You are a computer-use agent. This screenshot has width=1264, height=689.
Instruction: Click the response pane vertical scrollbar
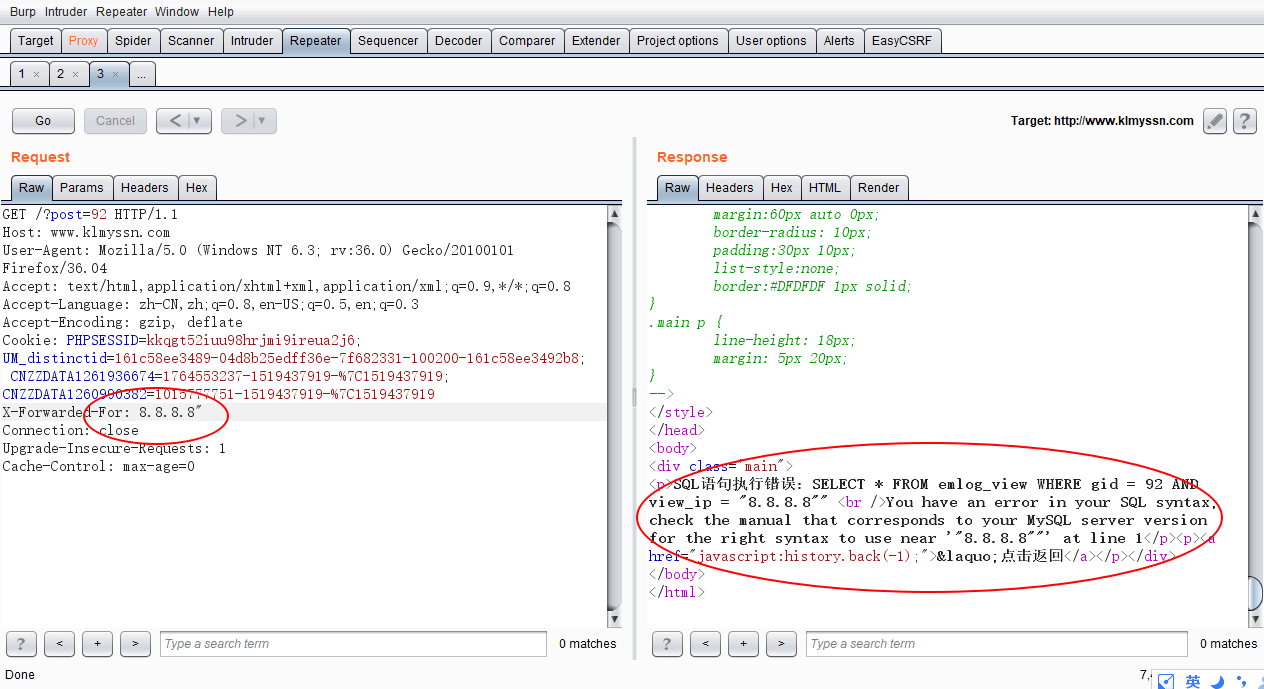pos(1255,400)
